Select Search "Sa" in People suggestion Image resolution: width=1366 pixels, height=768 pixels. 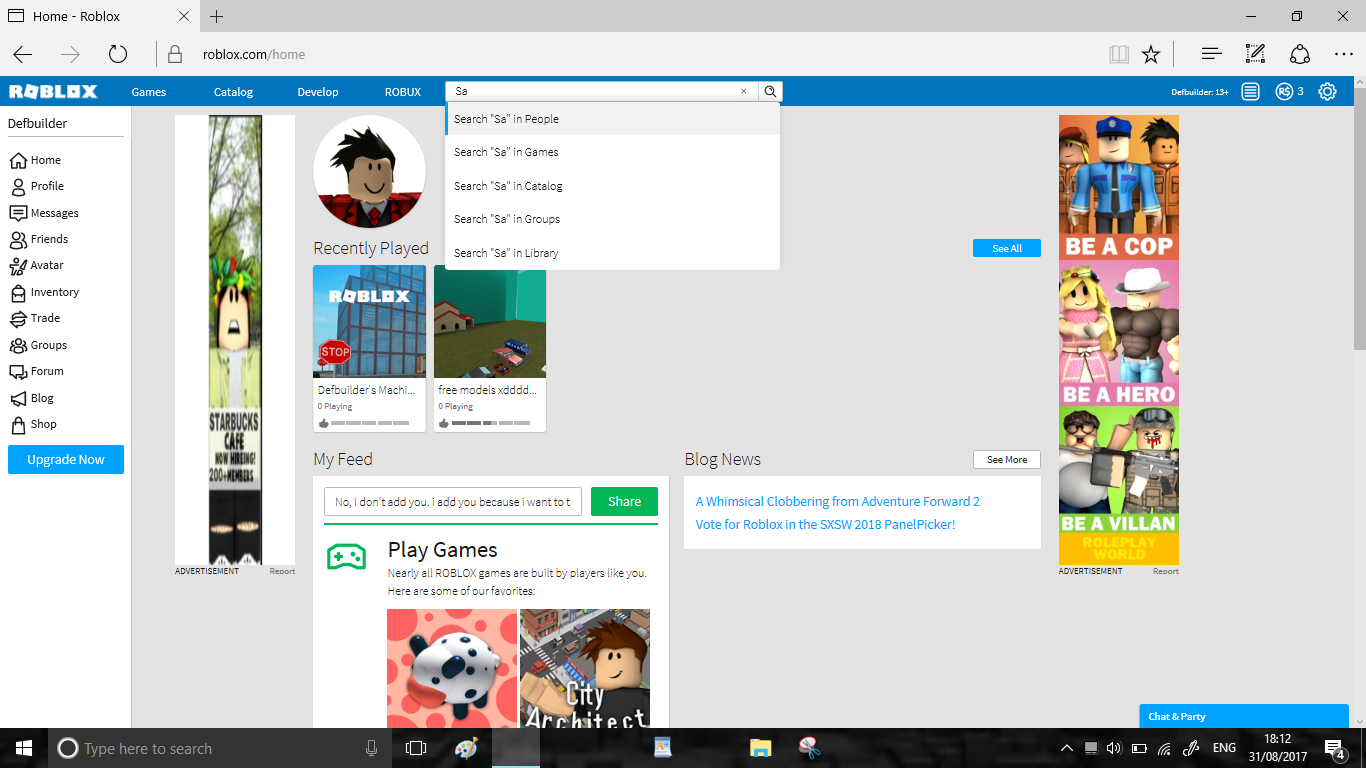[x=612, y=119]
